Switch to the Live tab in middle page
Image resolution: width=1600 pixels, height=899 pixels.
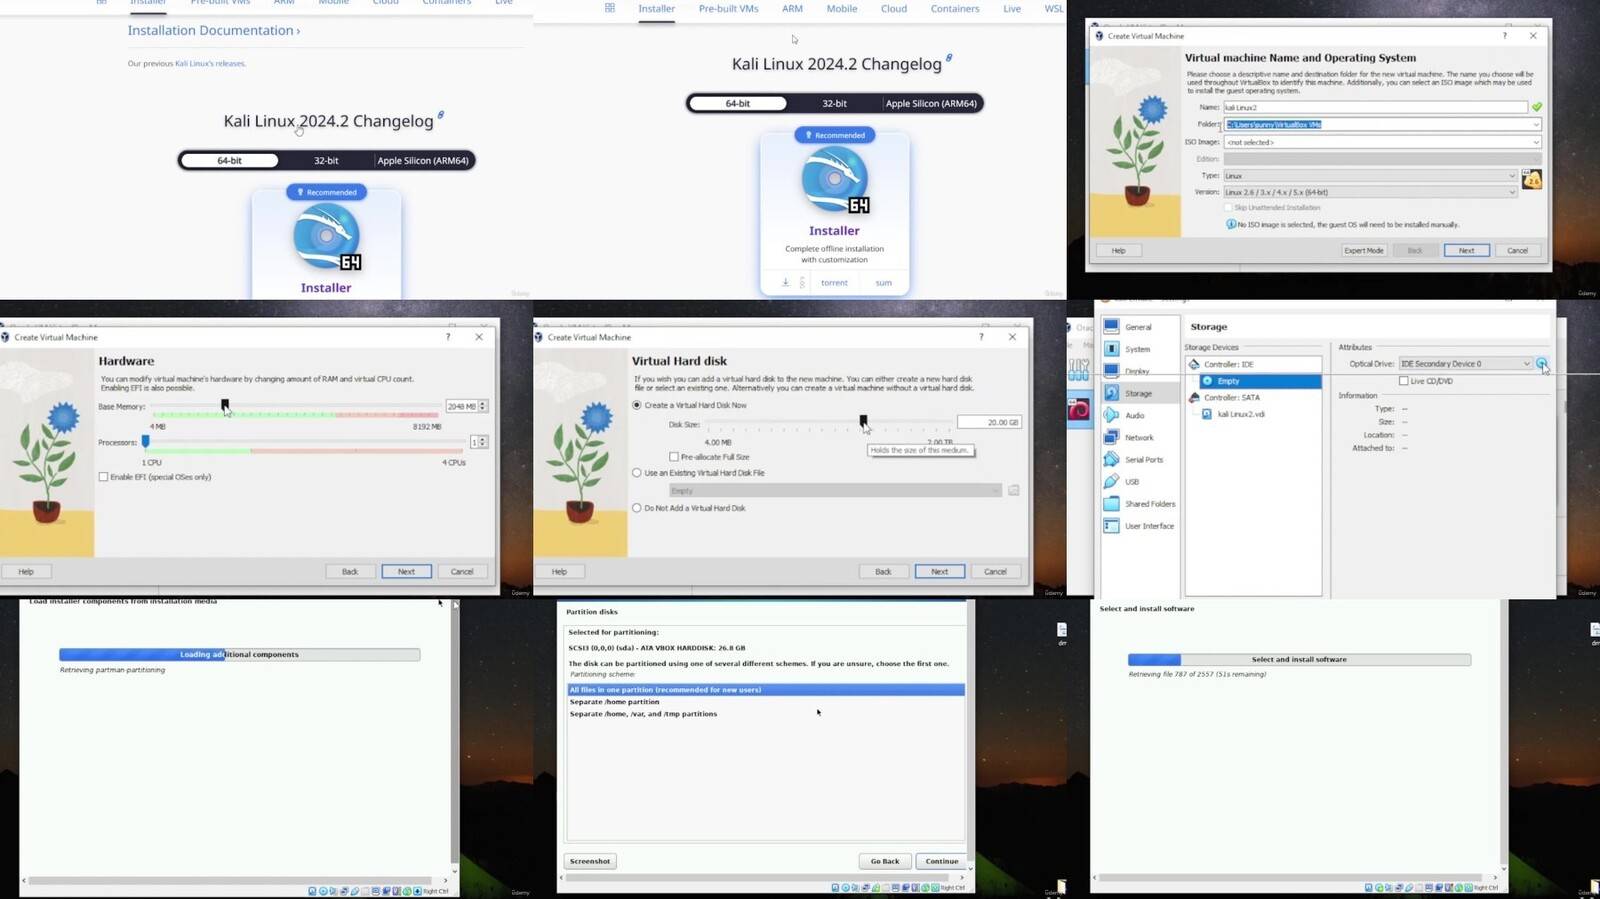[x=1012, y=9]
